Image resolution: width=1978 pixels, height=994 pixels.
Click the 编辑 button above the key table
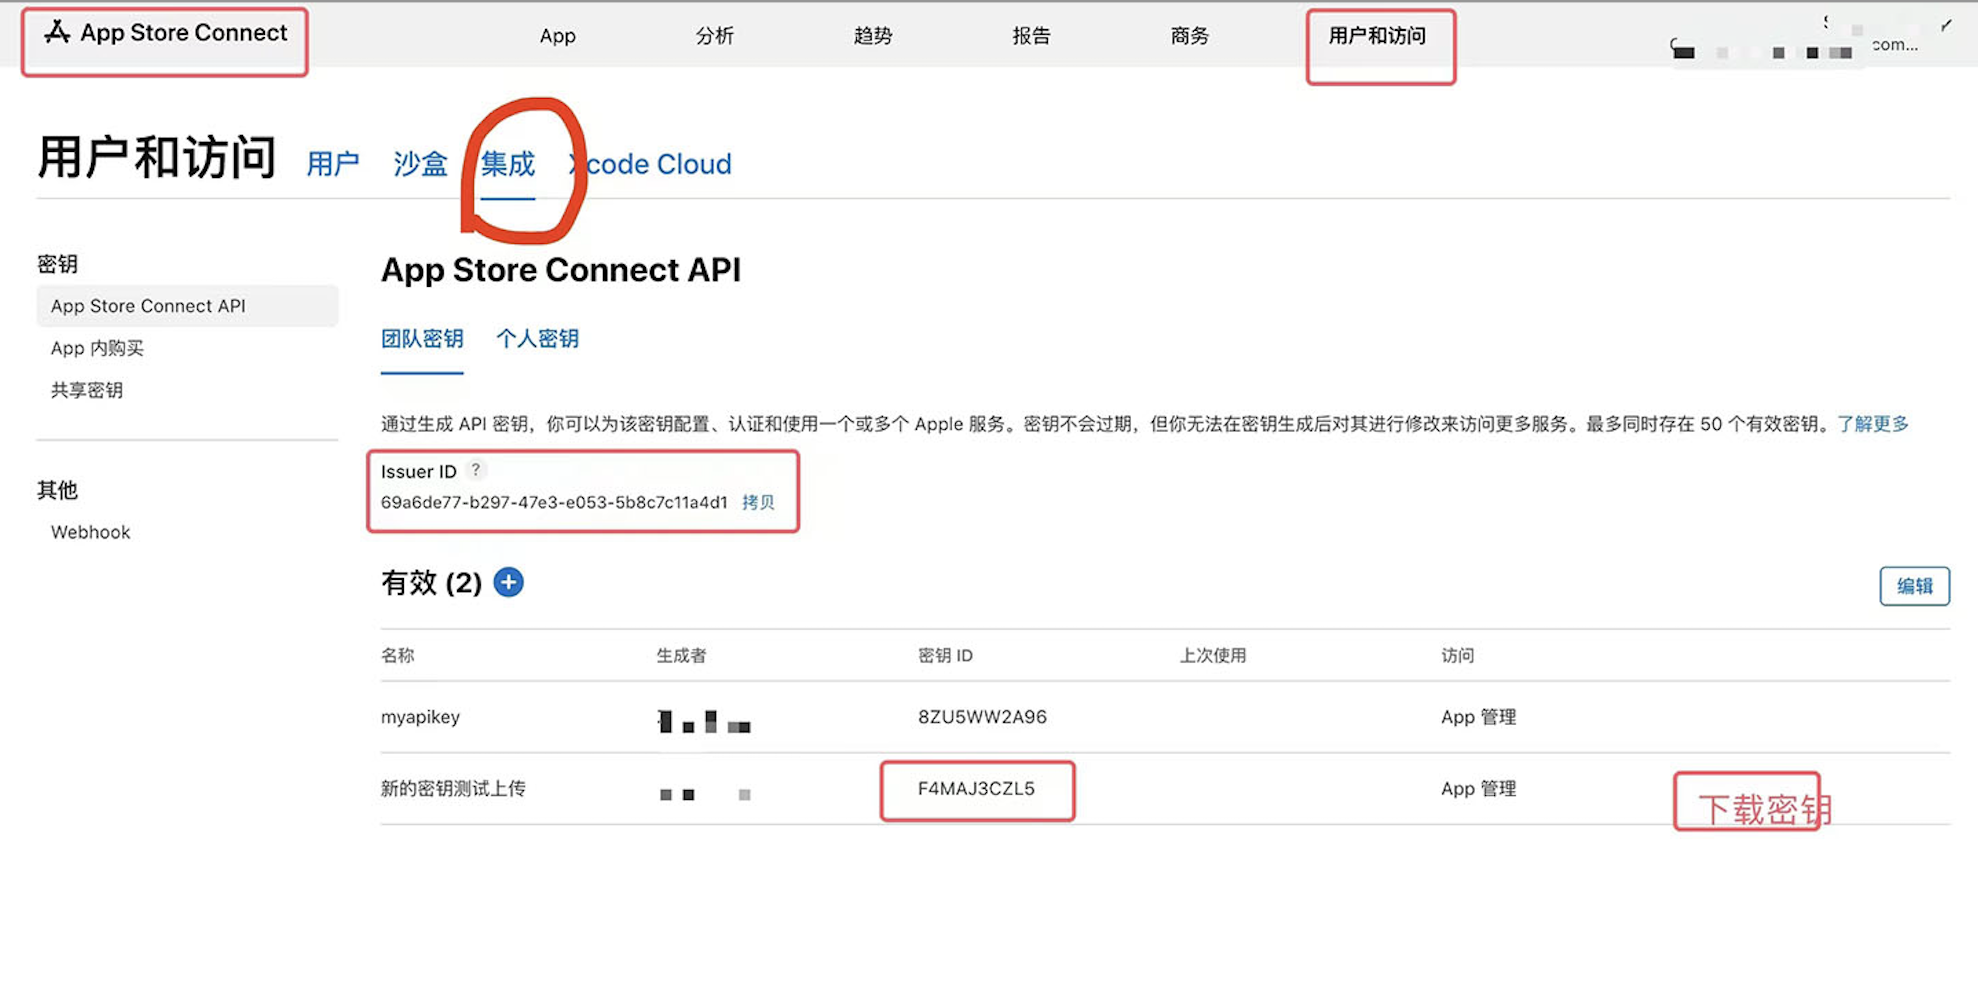(1914, 586)
